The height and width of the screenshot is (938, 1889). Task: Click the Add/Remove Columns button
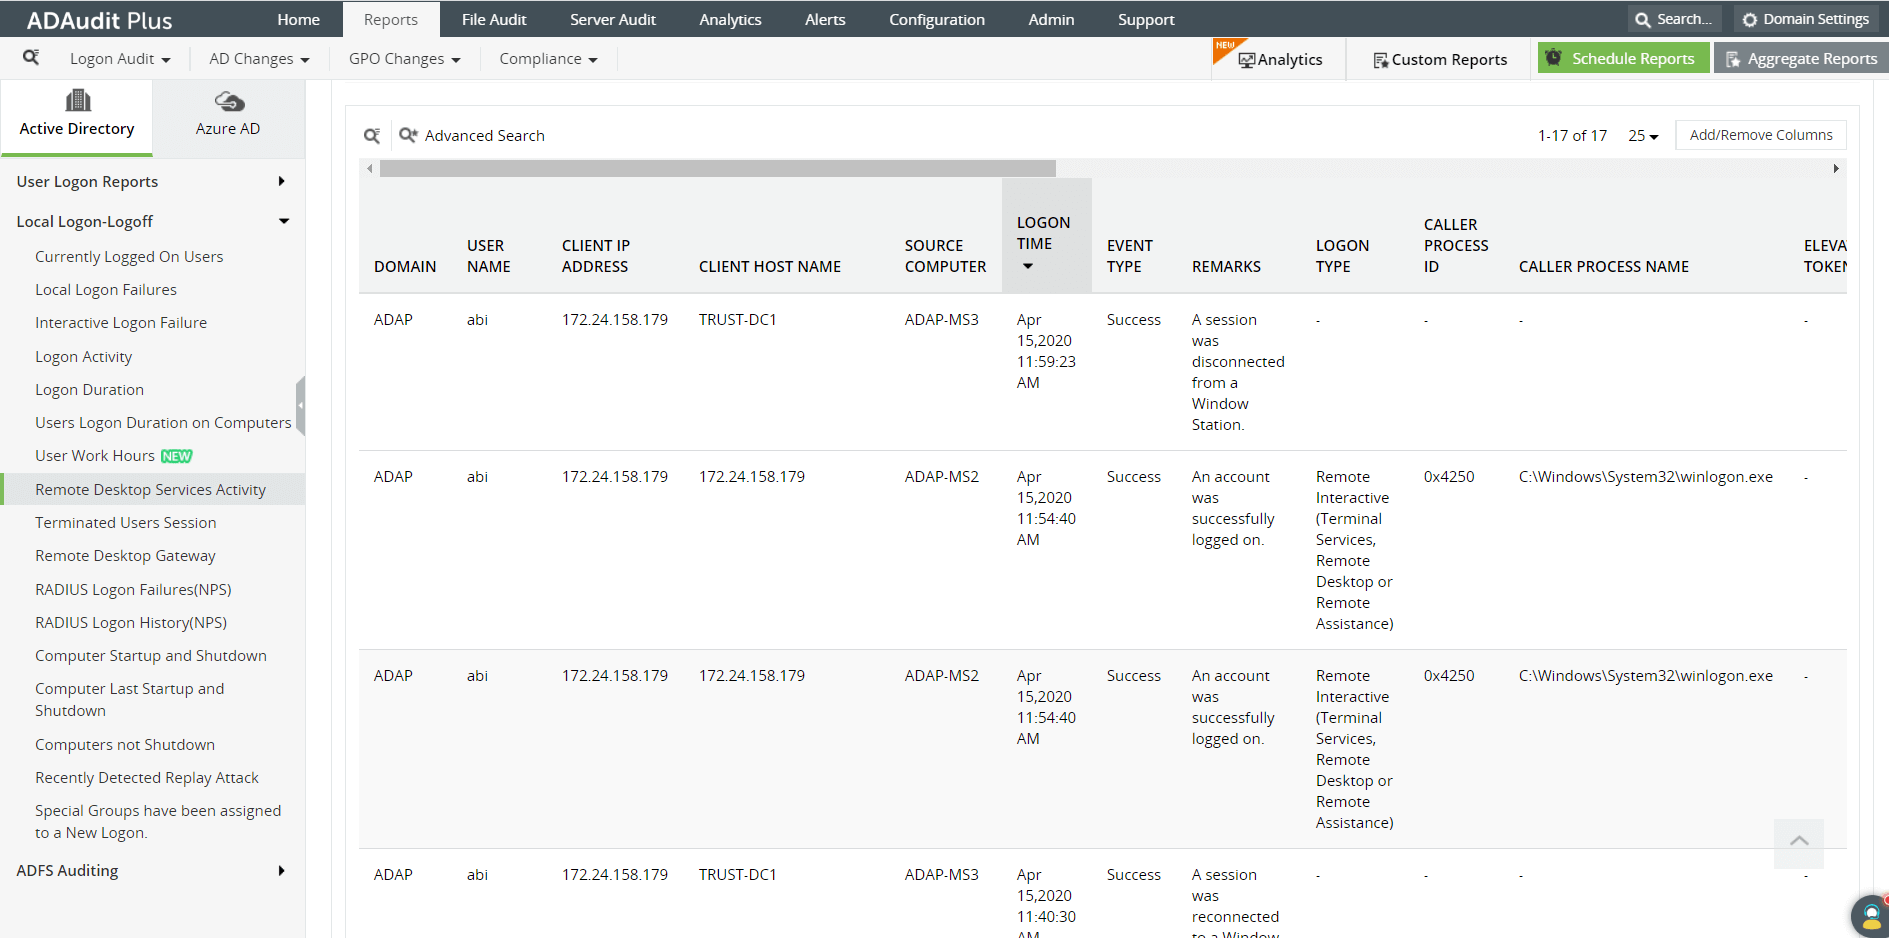point(1761,135)
